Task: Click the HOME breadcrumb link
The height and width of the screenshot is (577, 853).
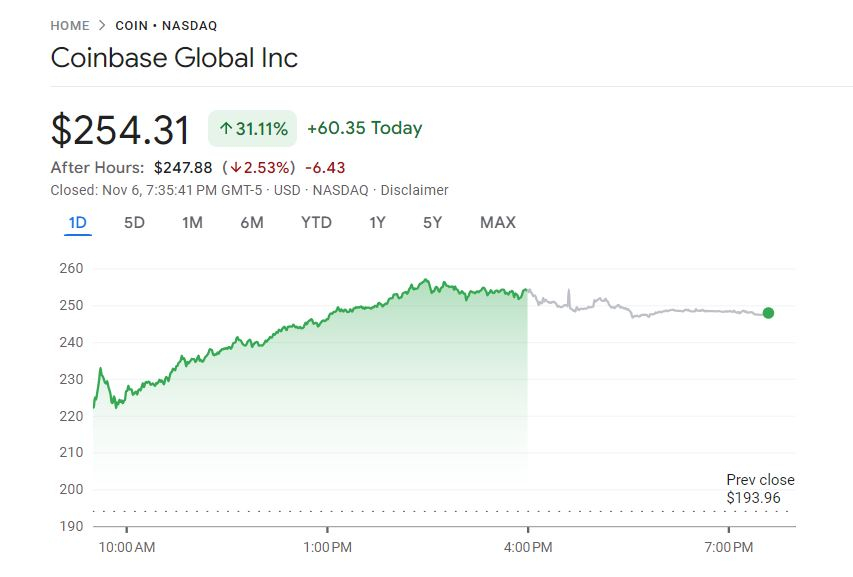Action: click(70, 25)
